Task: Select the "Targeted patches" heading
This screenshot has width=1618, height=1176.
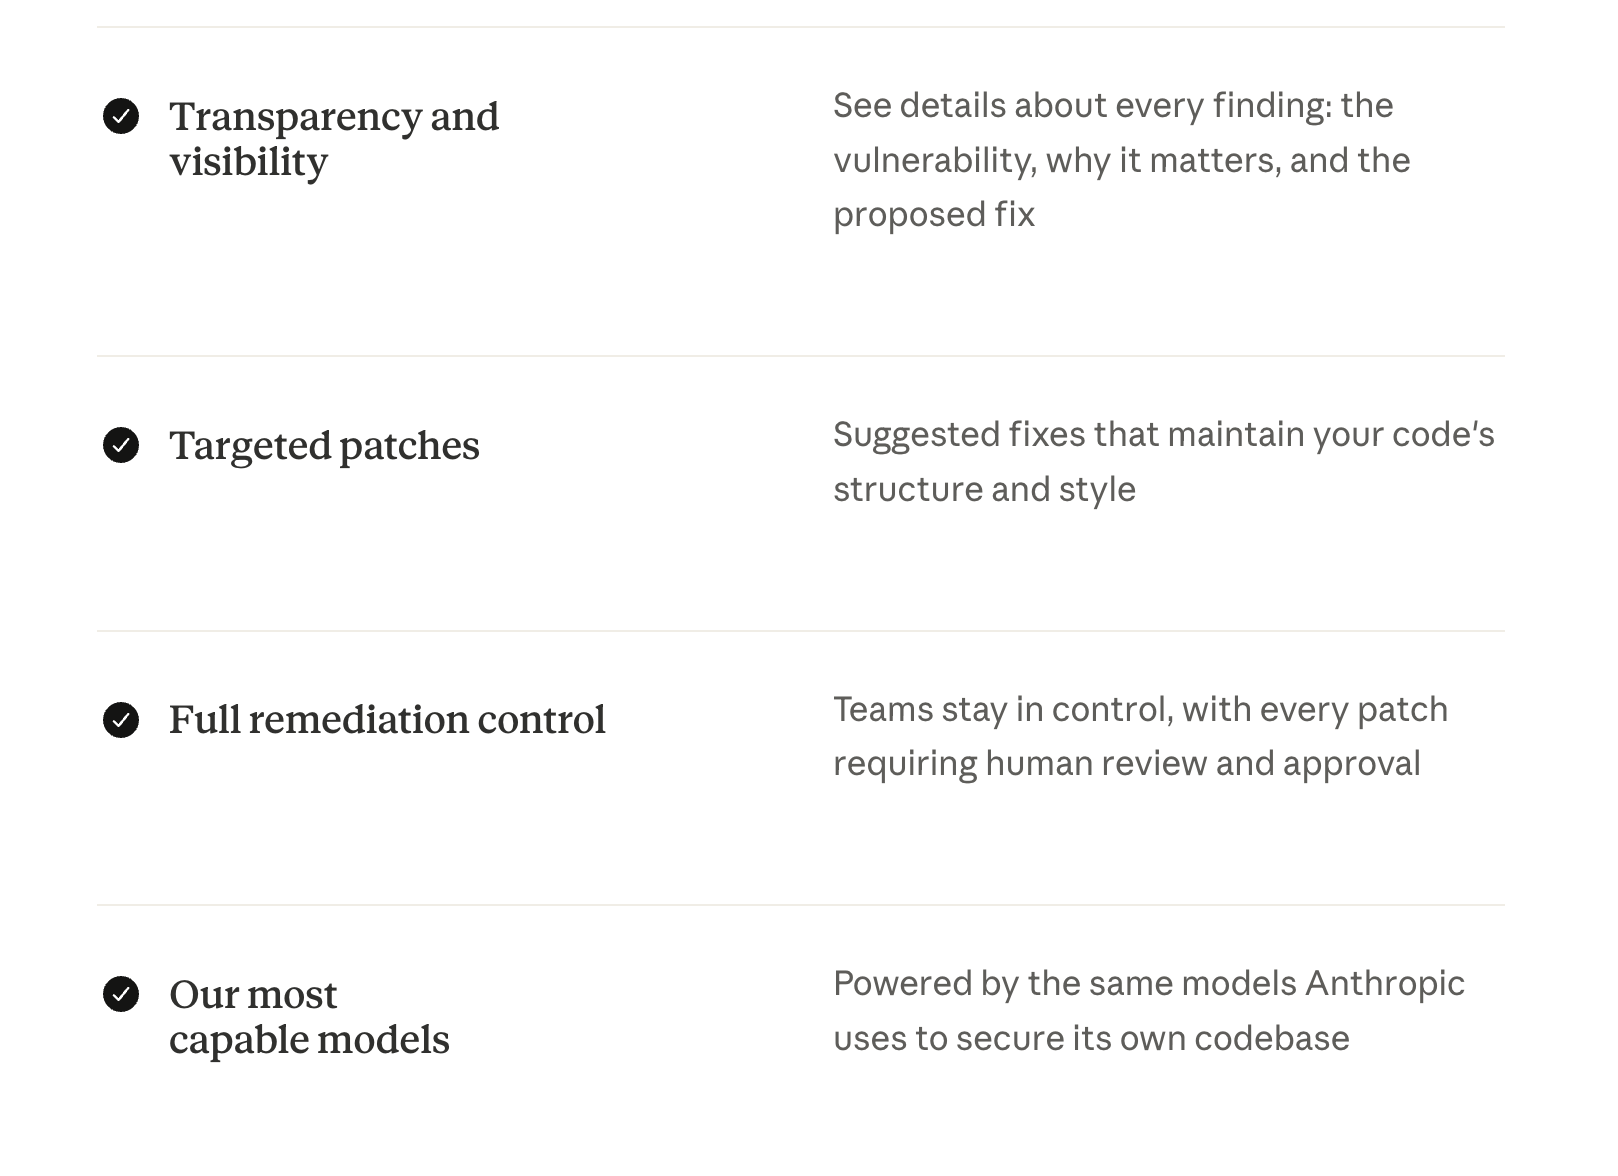Action: tap(324, 446)
